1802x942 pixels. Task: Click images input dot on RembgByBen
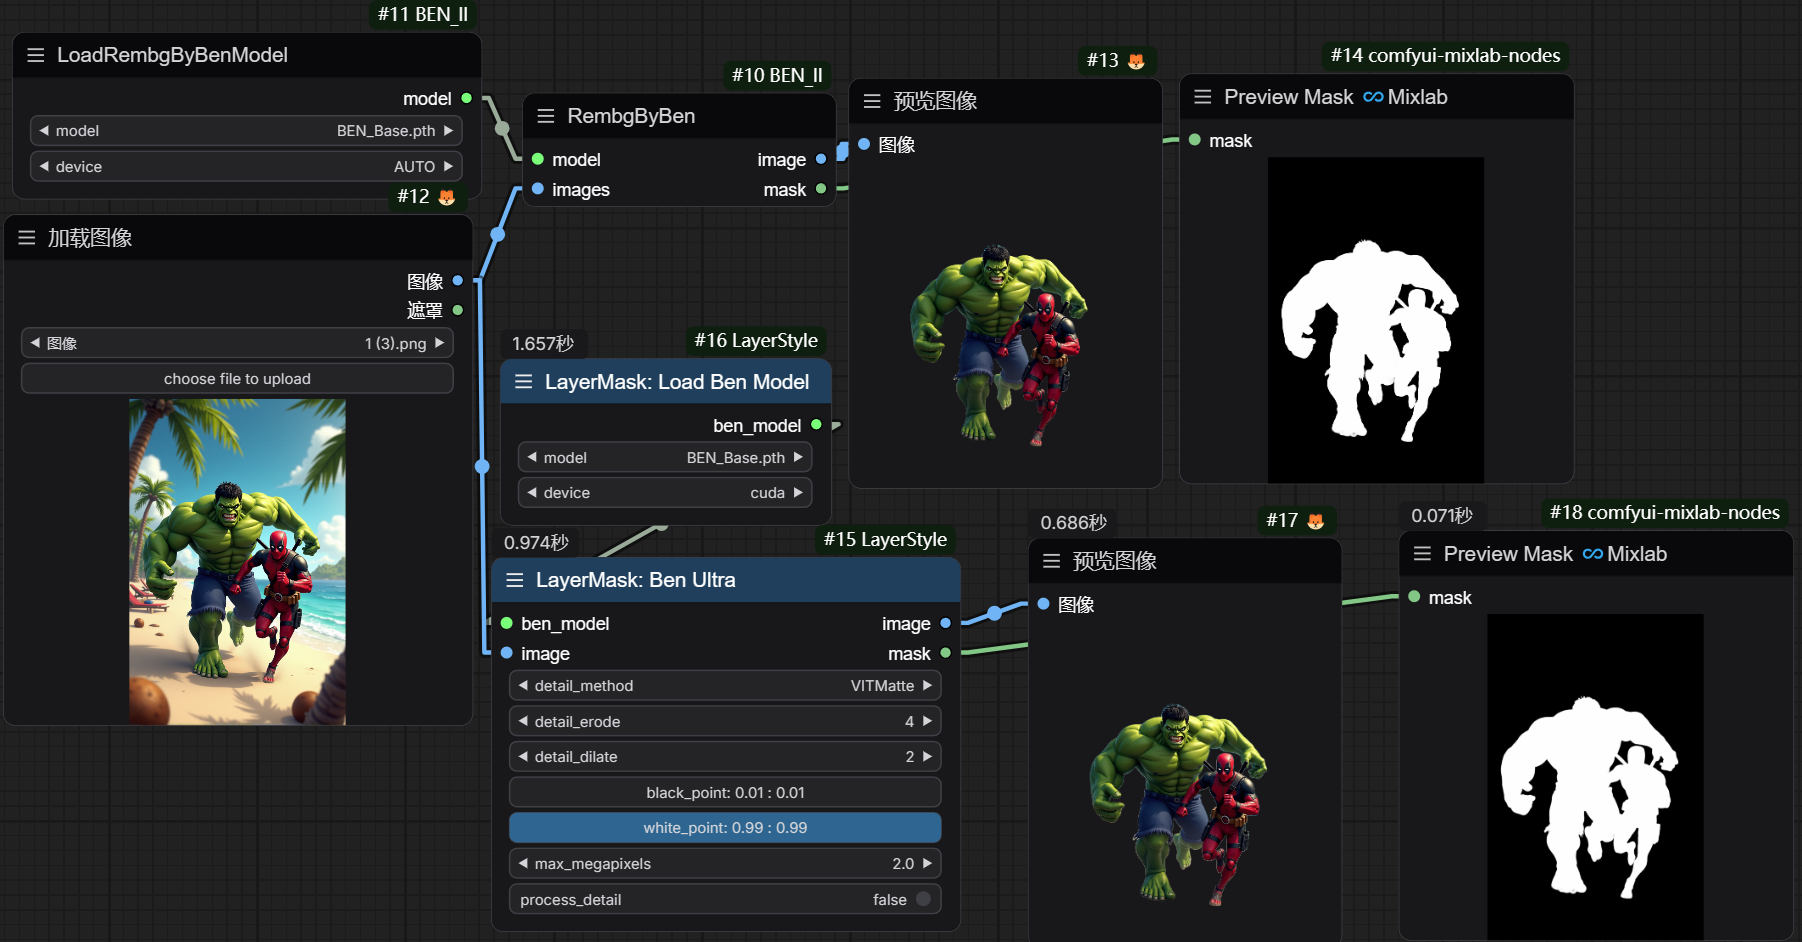(538, 189)
